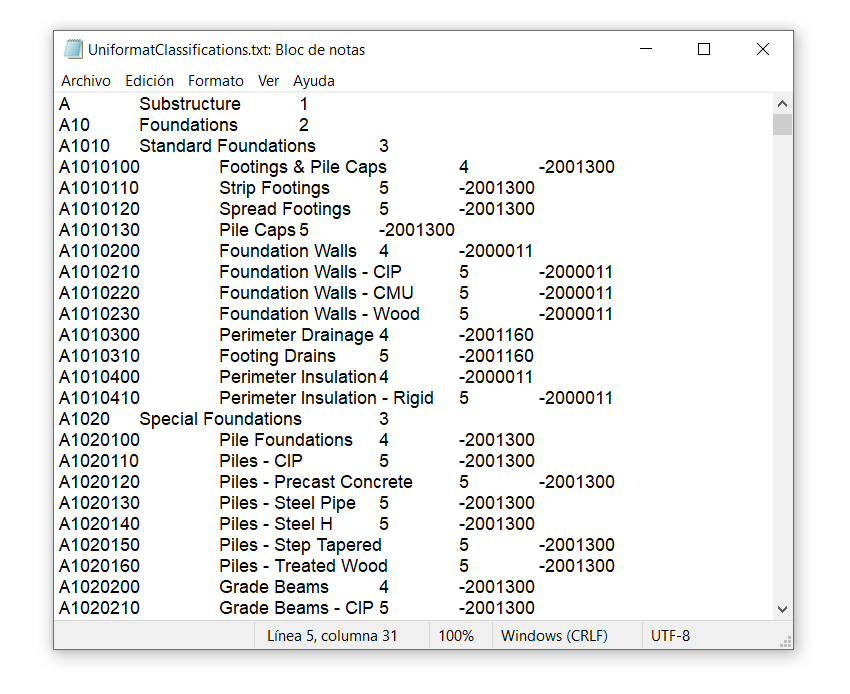Click Perimeter Insulation - Rigid text
Screen dimensions: 850x694
click(x=326, y=399)
